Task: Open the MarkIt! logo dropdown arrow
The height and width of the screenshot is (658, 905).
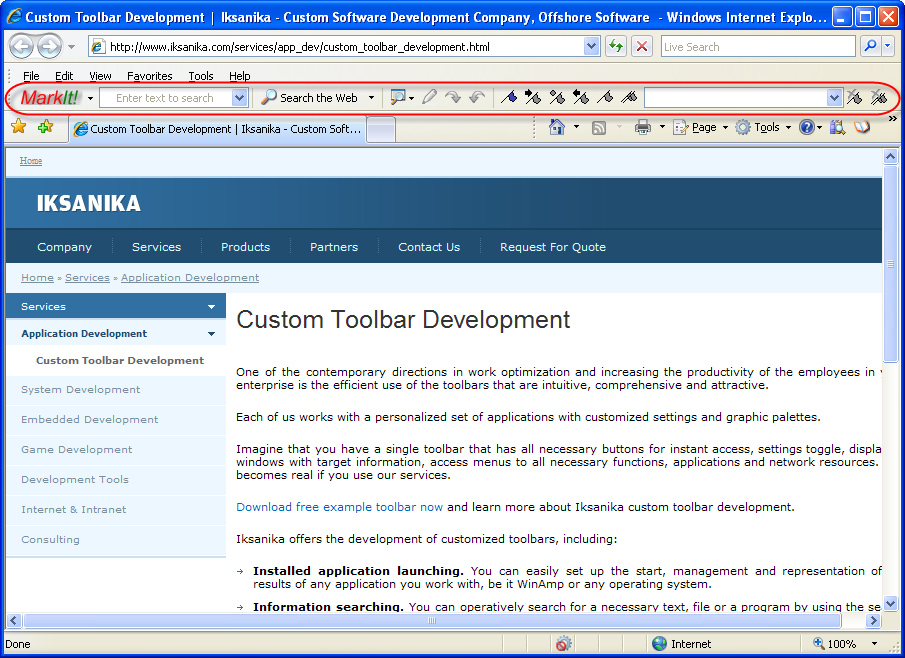Action: click(x=90, y=98)
